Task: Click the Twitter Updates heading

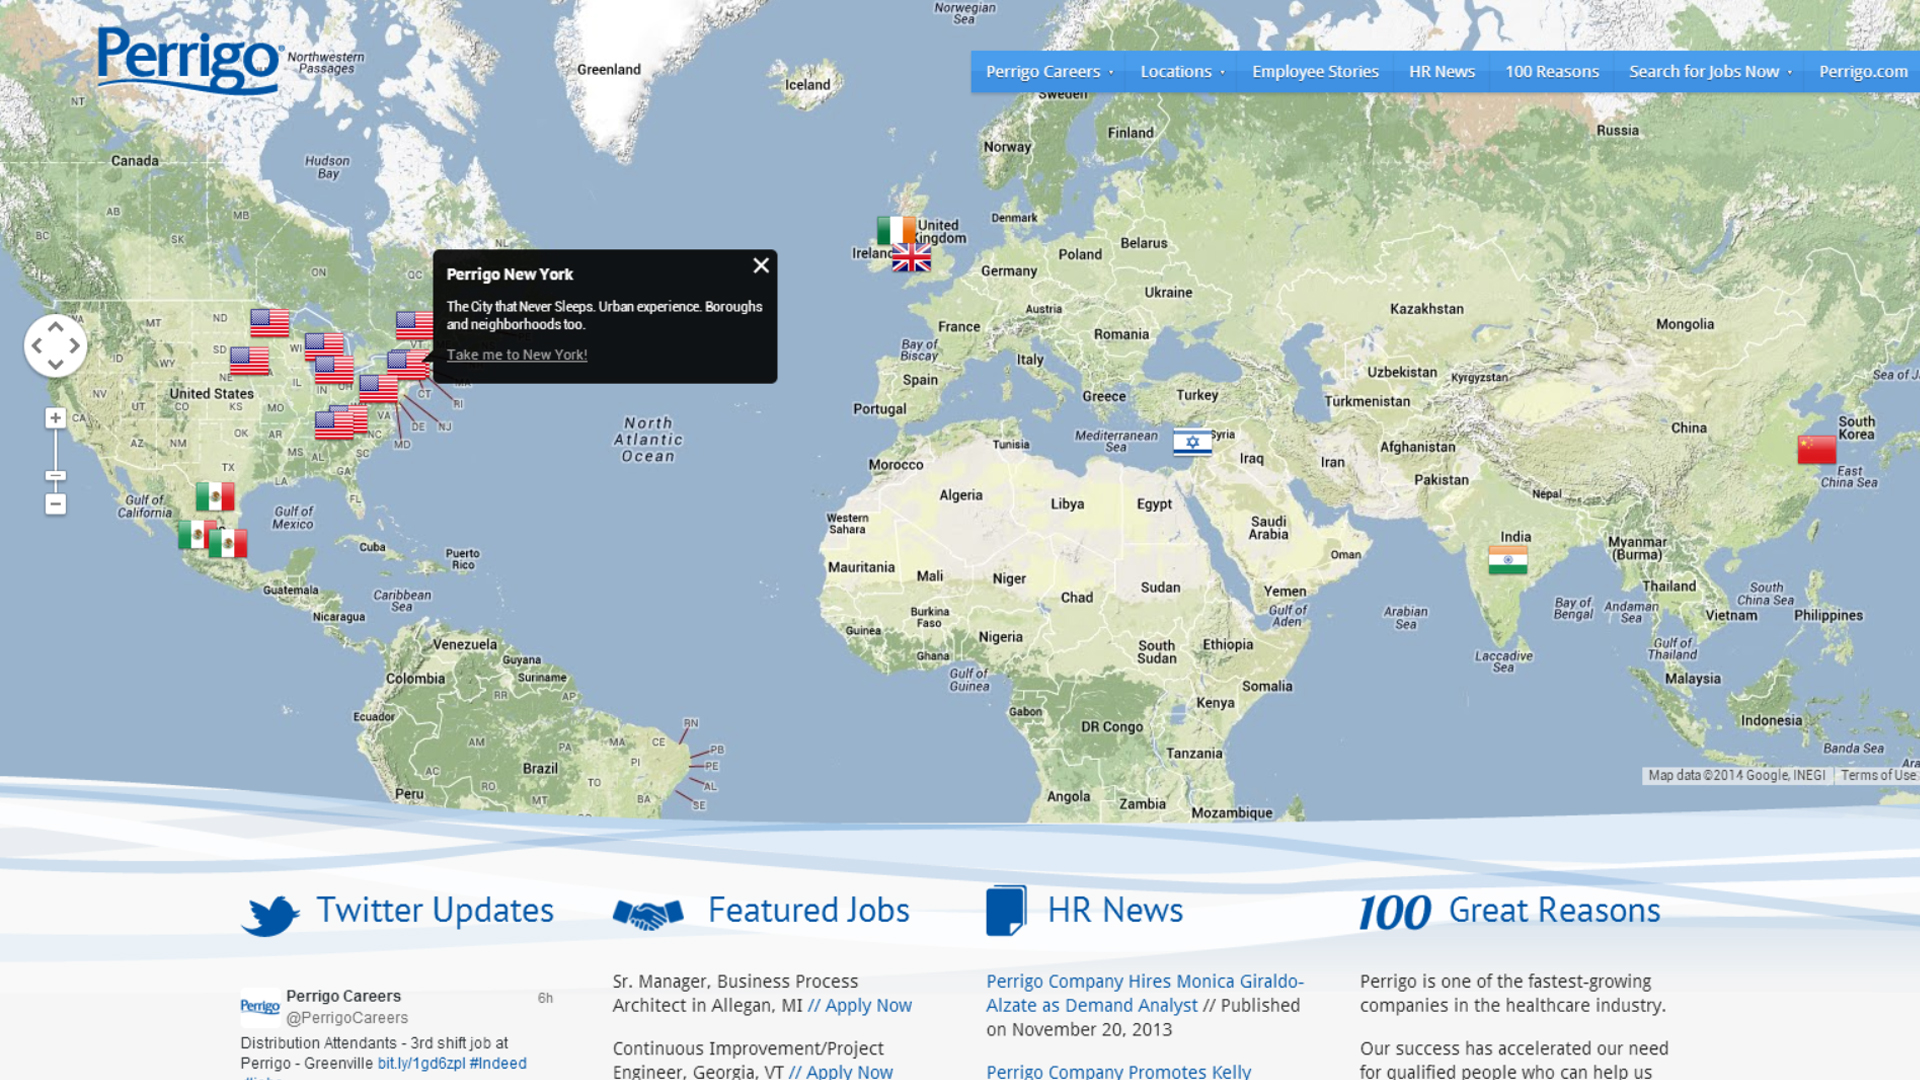Action: point(435,910)
